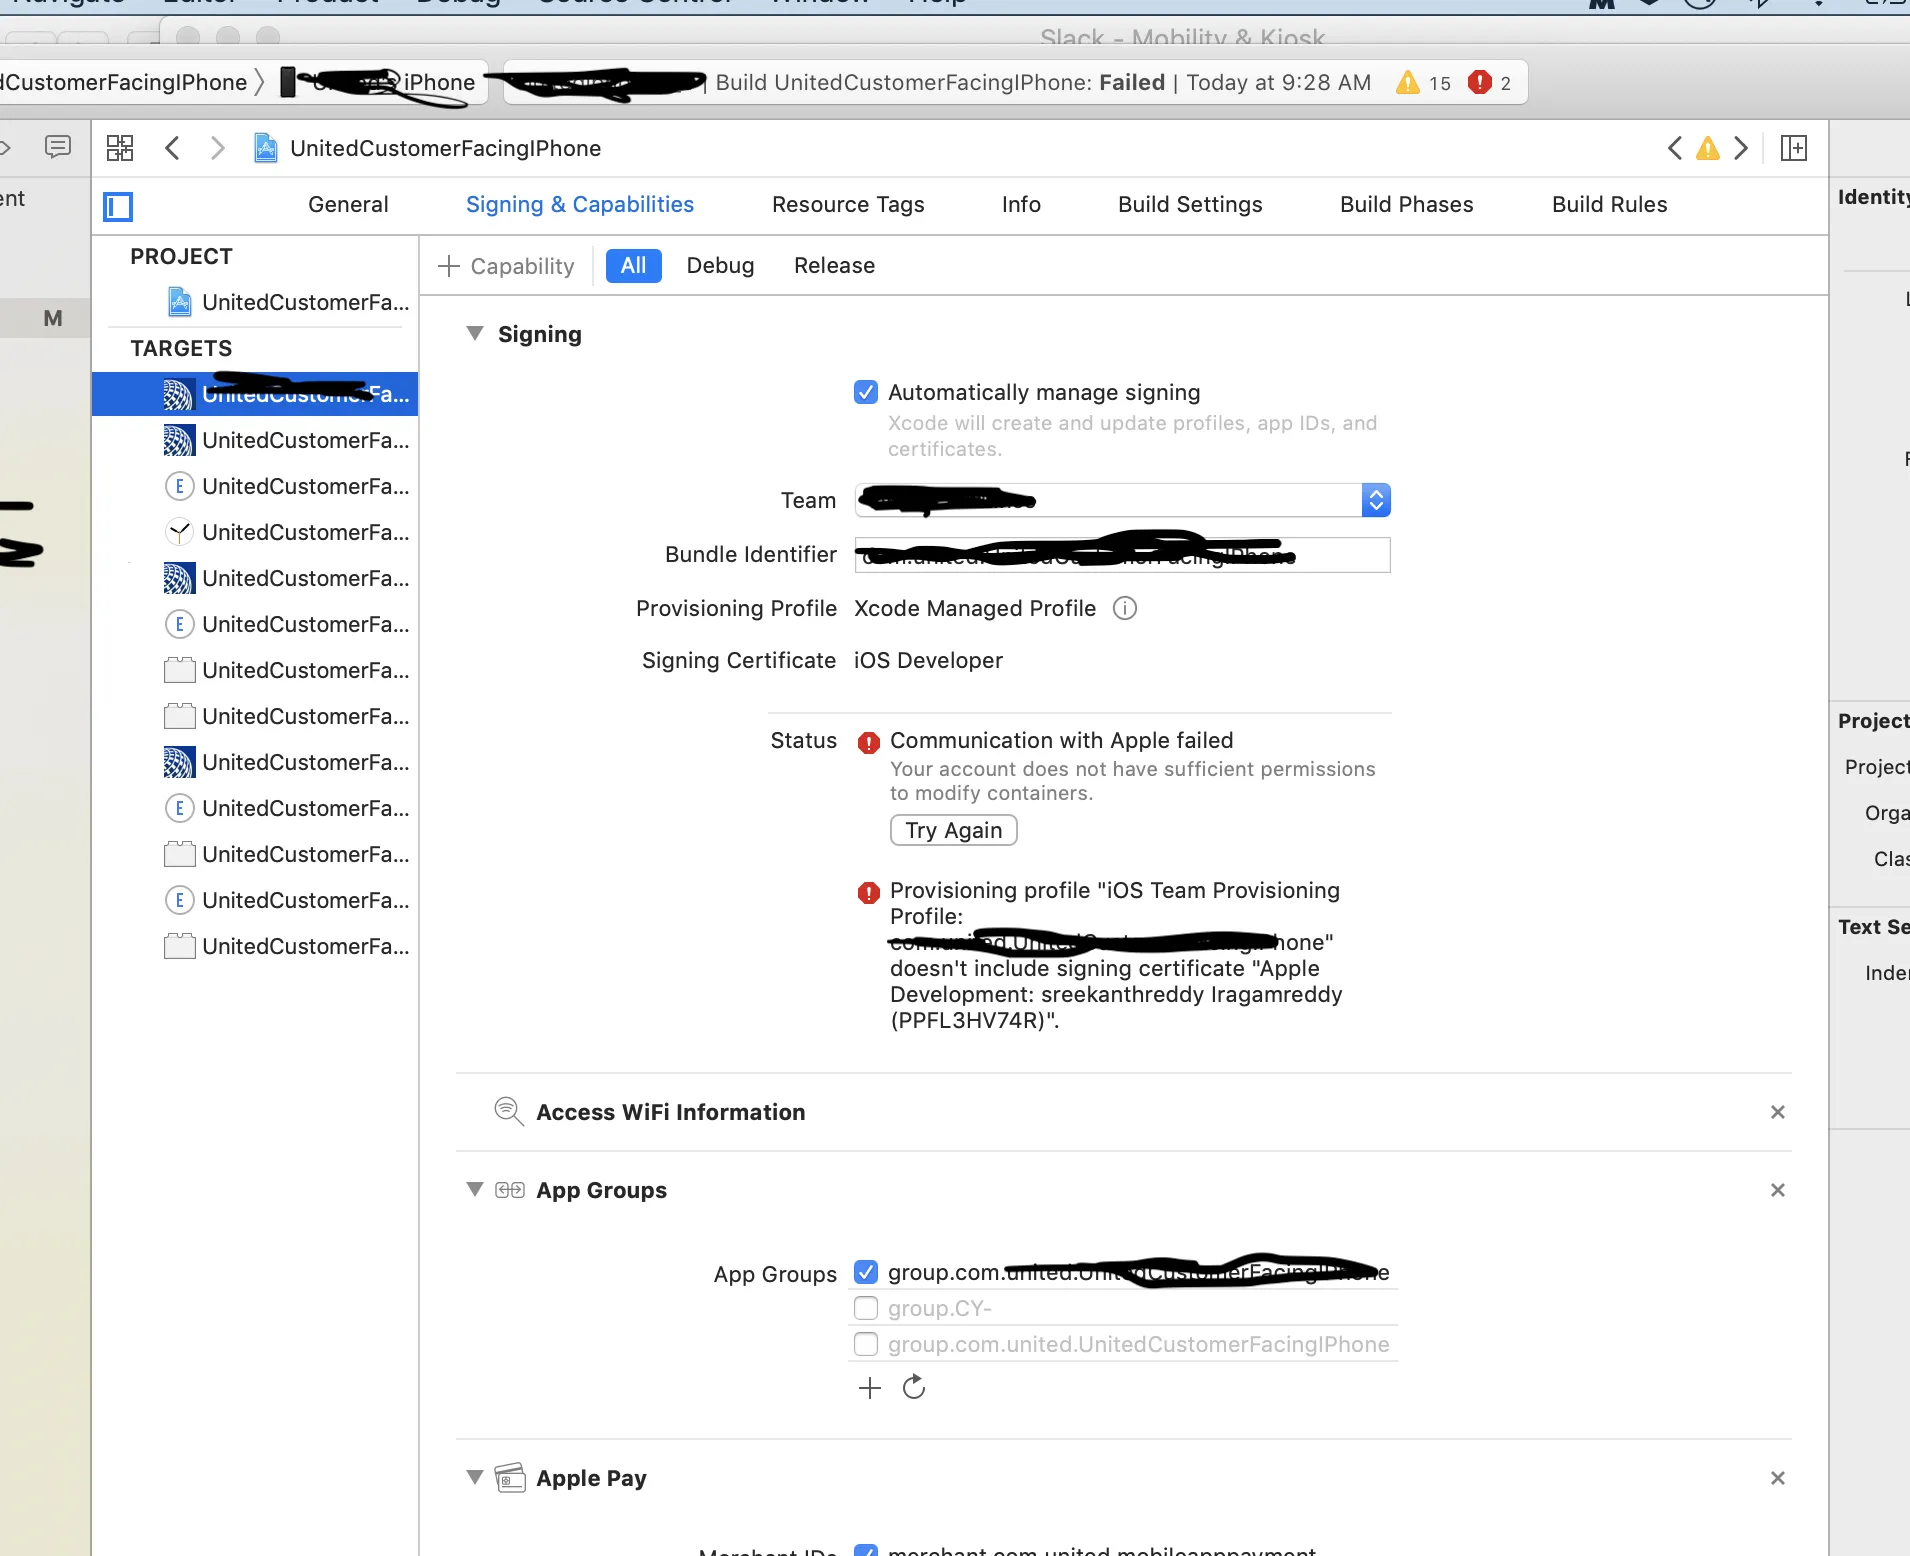This screenshot has height=1556, width=1910.
Task: Open the run destination iPhone selector
Action: pos(380,82)
